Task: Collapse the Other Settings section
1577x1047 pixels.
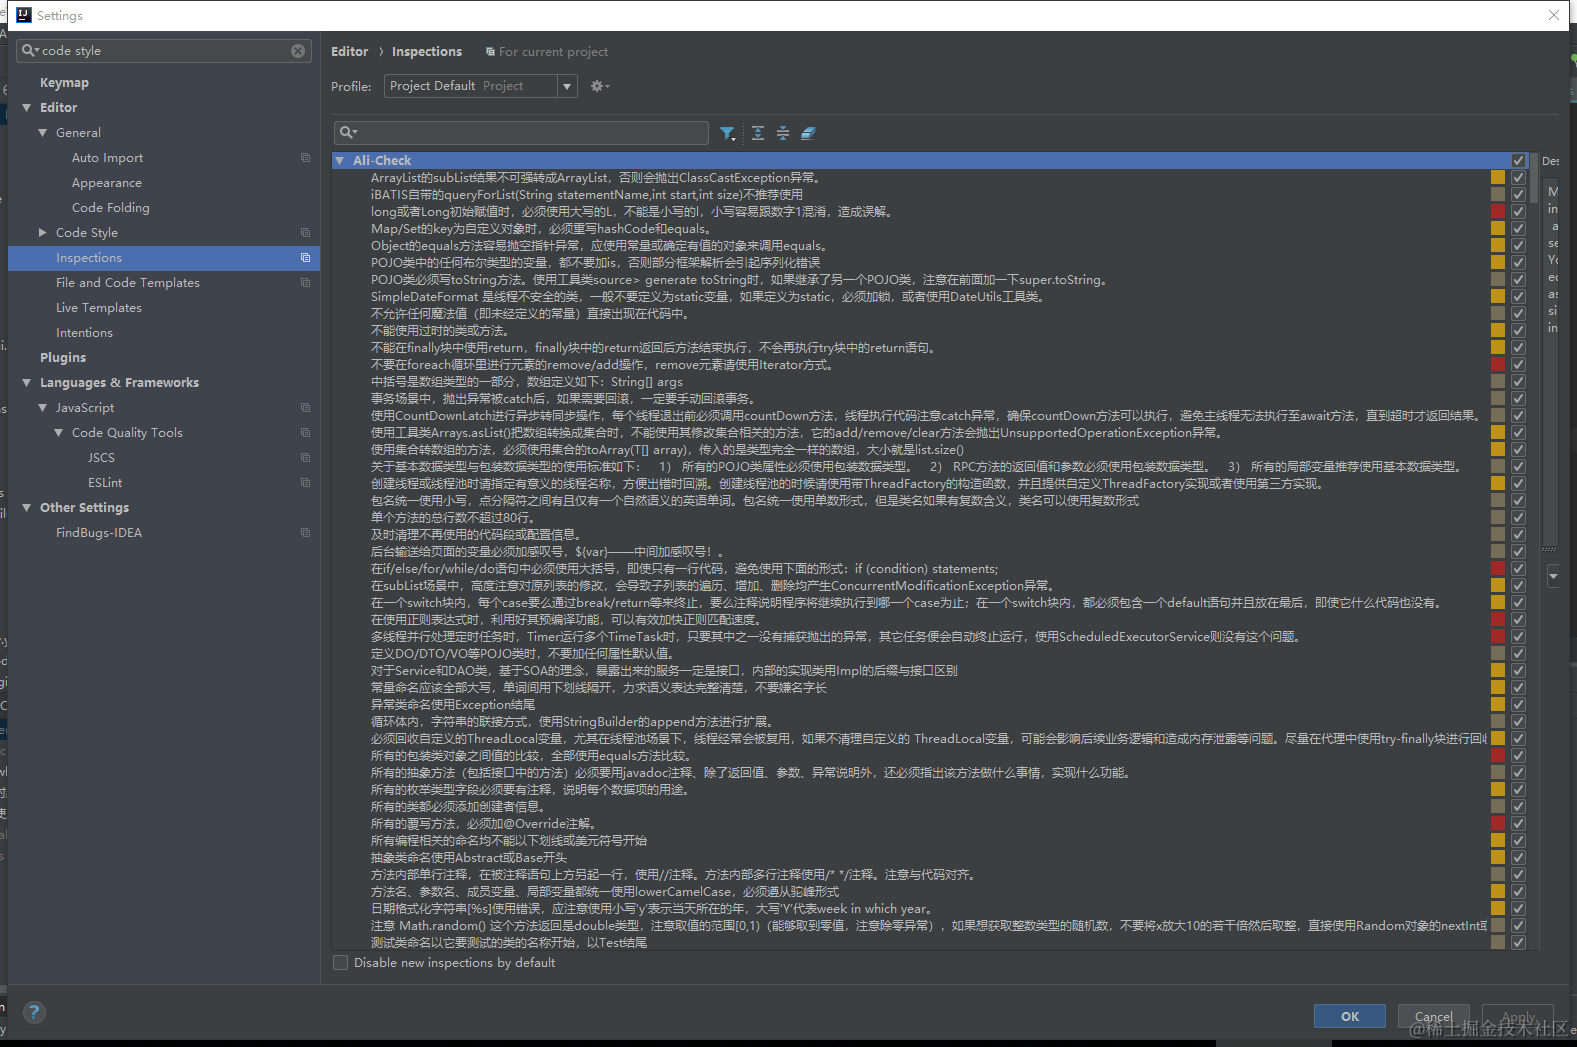Action: coord(27,508)
